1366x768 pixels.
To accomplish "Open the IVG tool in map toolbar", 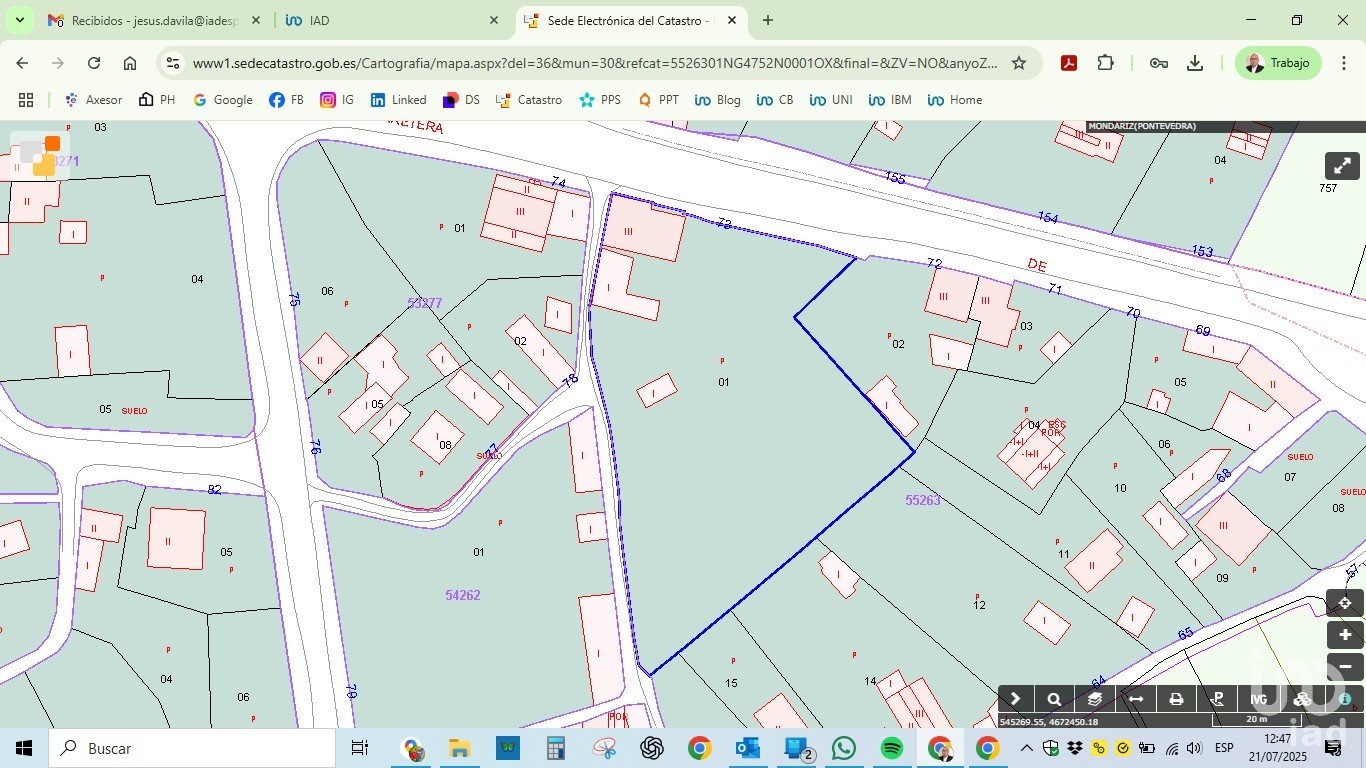I will [1259, 699].
